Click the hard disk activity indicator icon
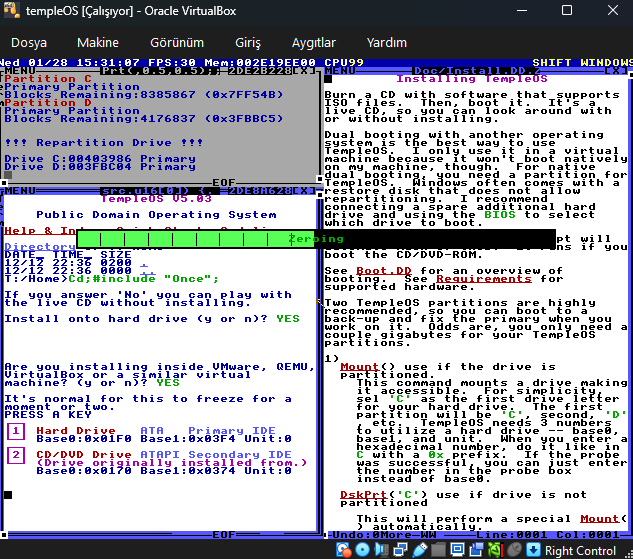This screenshot has width=633, height=559. [x=344, y=550]
